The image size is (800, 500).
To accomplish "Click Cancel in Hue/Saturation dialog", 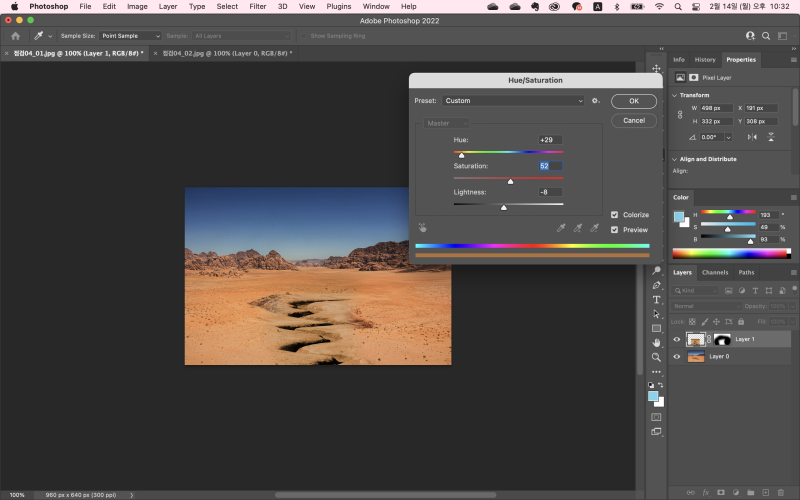I will point(633,120).
